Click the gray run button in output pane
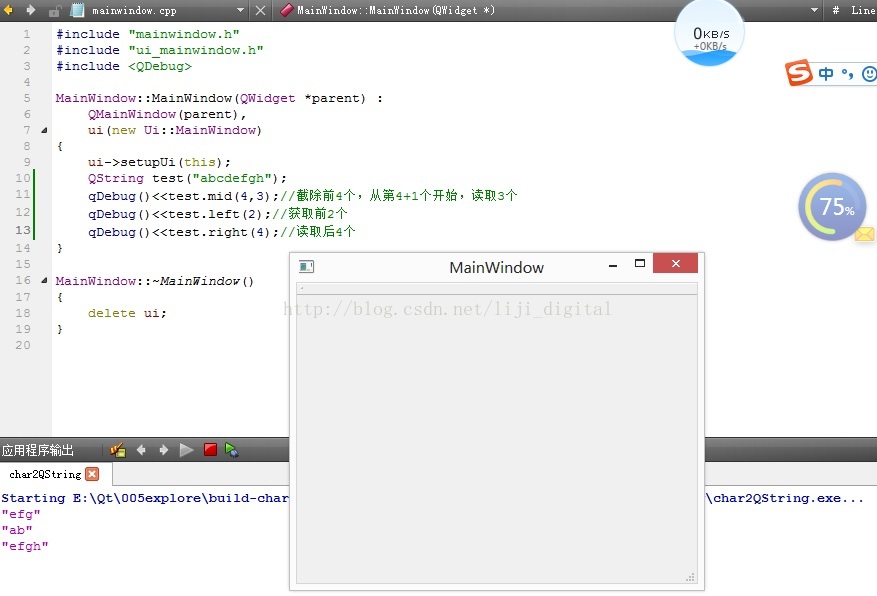The width and height of the screenshot is (877, 596). pos(186,450)
